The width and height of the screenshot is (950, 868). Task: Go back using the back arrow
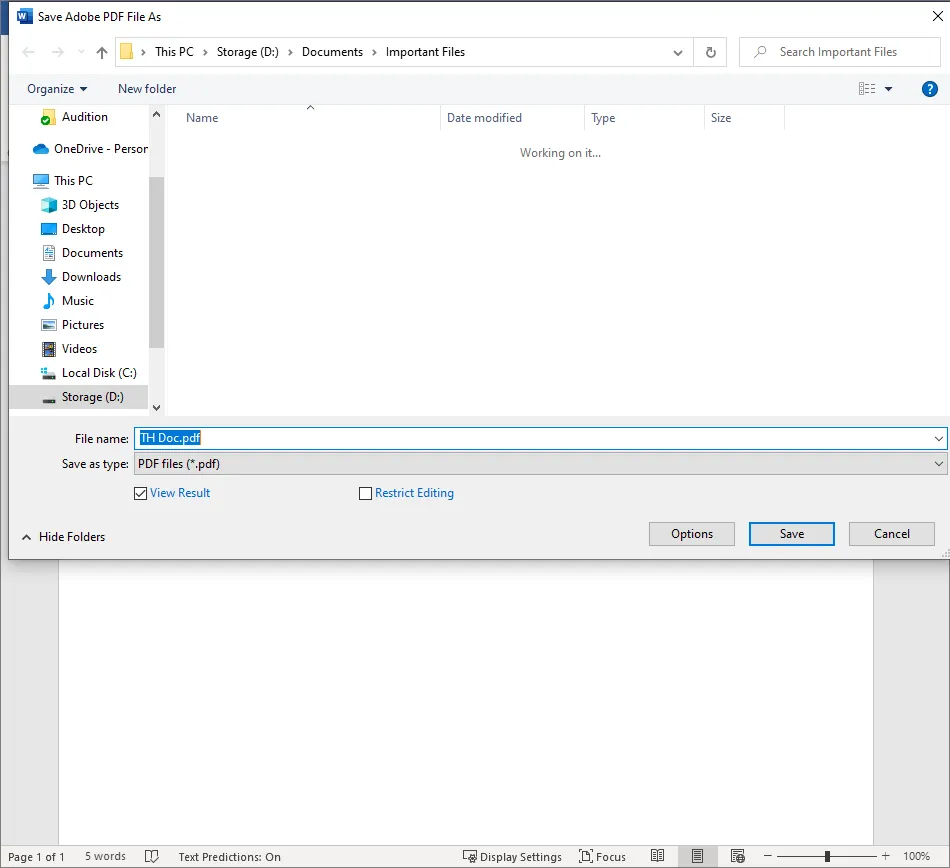28,52
